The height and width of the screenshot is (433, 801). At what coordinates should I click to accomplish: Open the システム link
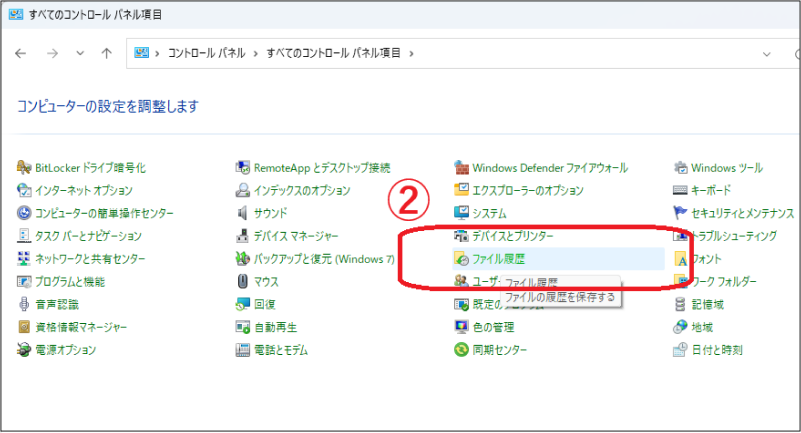click(x=489, y=213)
